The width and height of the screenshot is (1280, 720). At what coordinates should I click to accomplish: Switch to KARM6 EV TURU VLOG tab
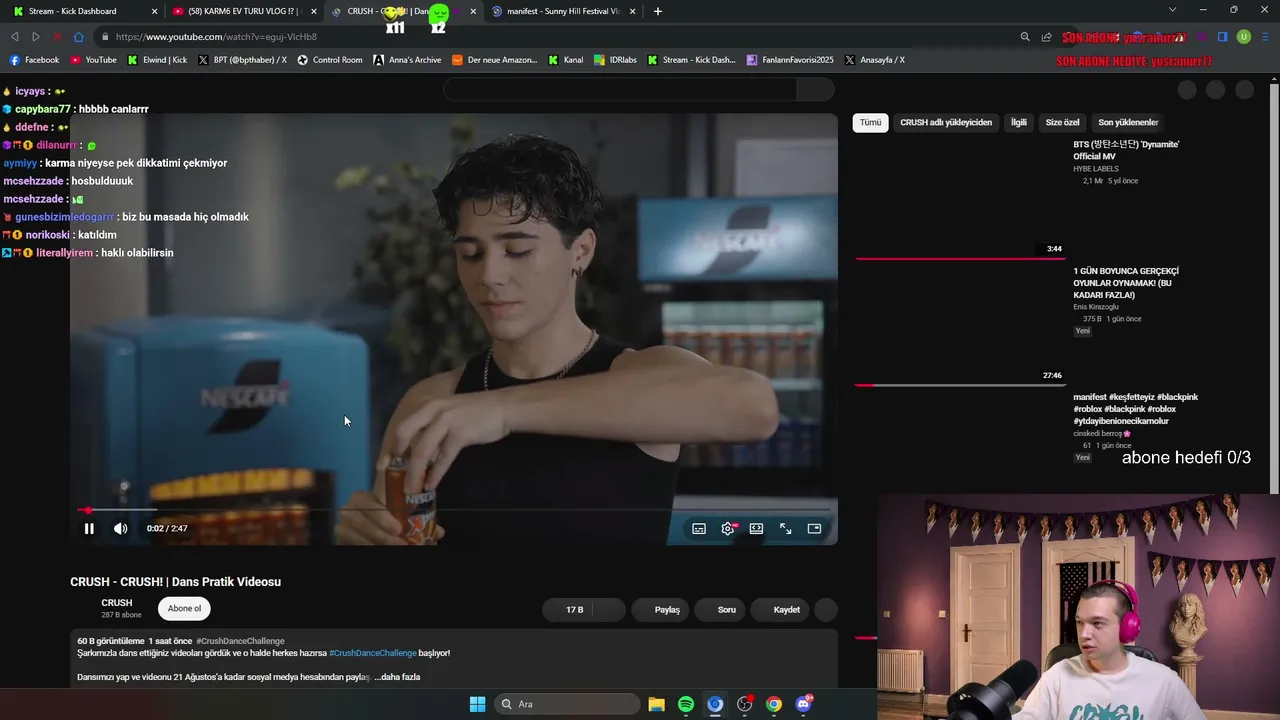coord(244,11)
